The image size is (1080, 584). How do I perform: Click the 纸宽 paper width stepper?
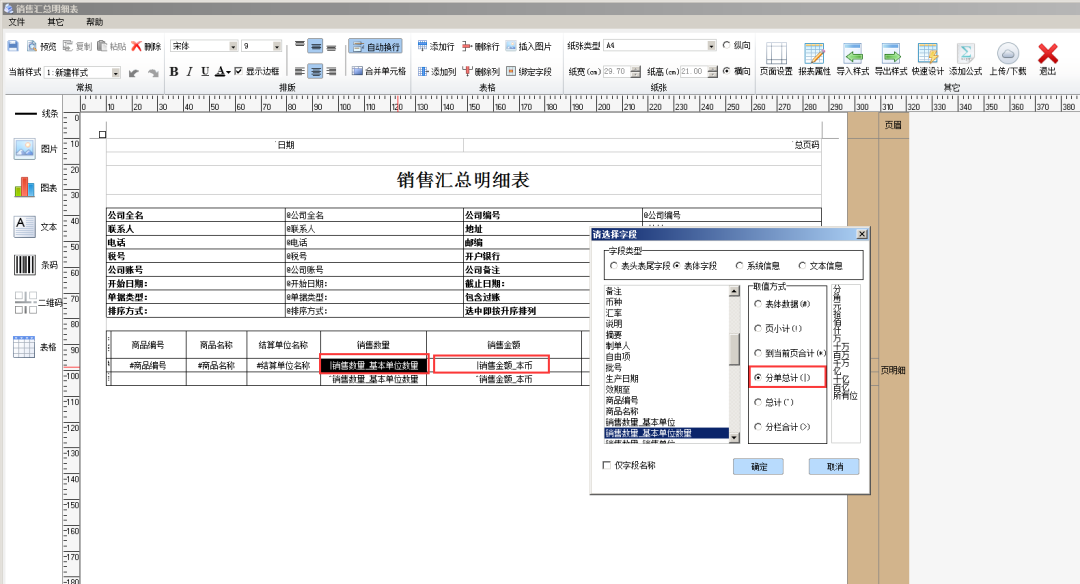[x=635, y=71]
